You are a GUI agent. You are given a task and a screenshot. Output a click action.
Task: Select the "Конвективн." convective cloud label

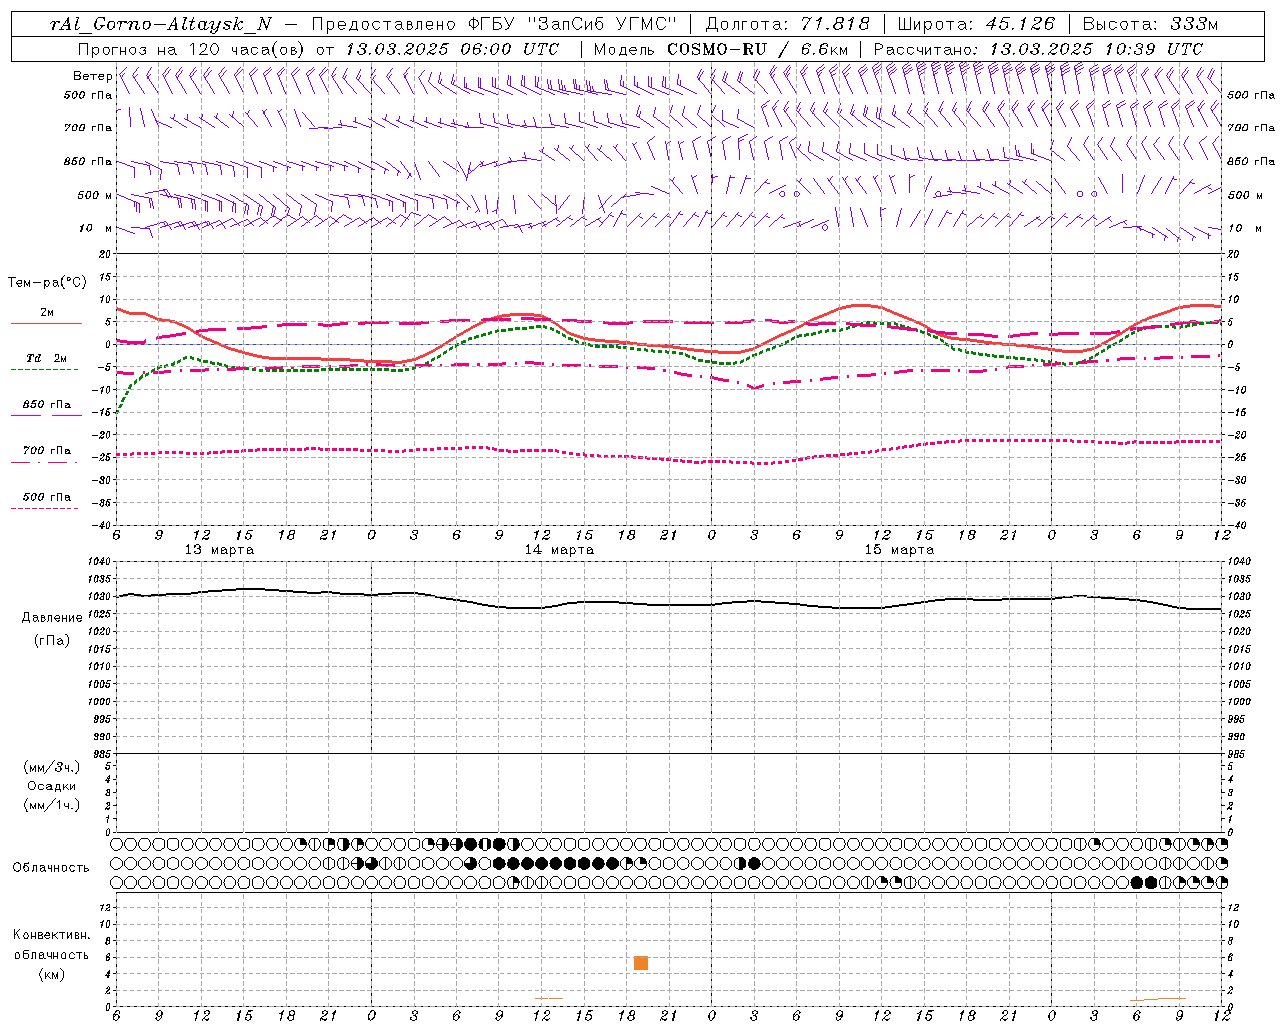pos(52,935)
